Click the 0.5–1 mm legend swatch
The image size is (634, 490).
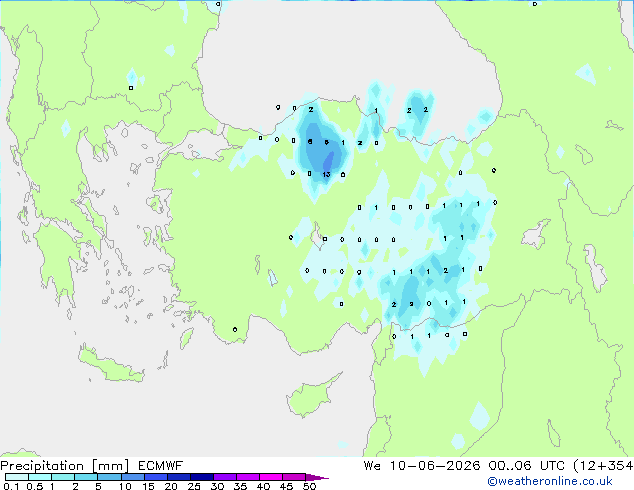[40, 477]
